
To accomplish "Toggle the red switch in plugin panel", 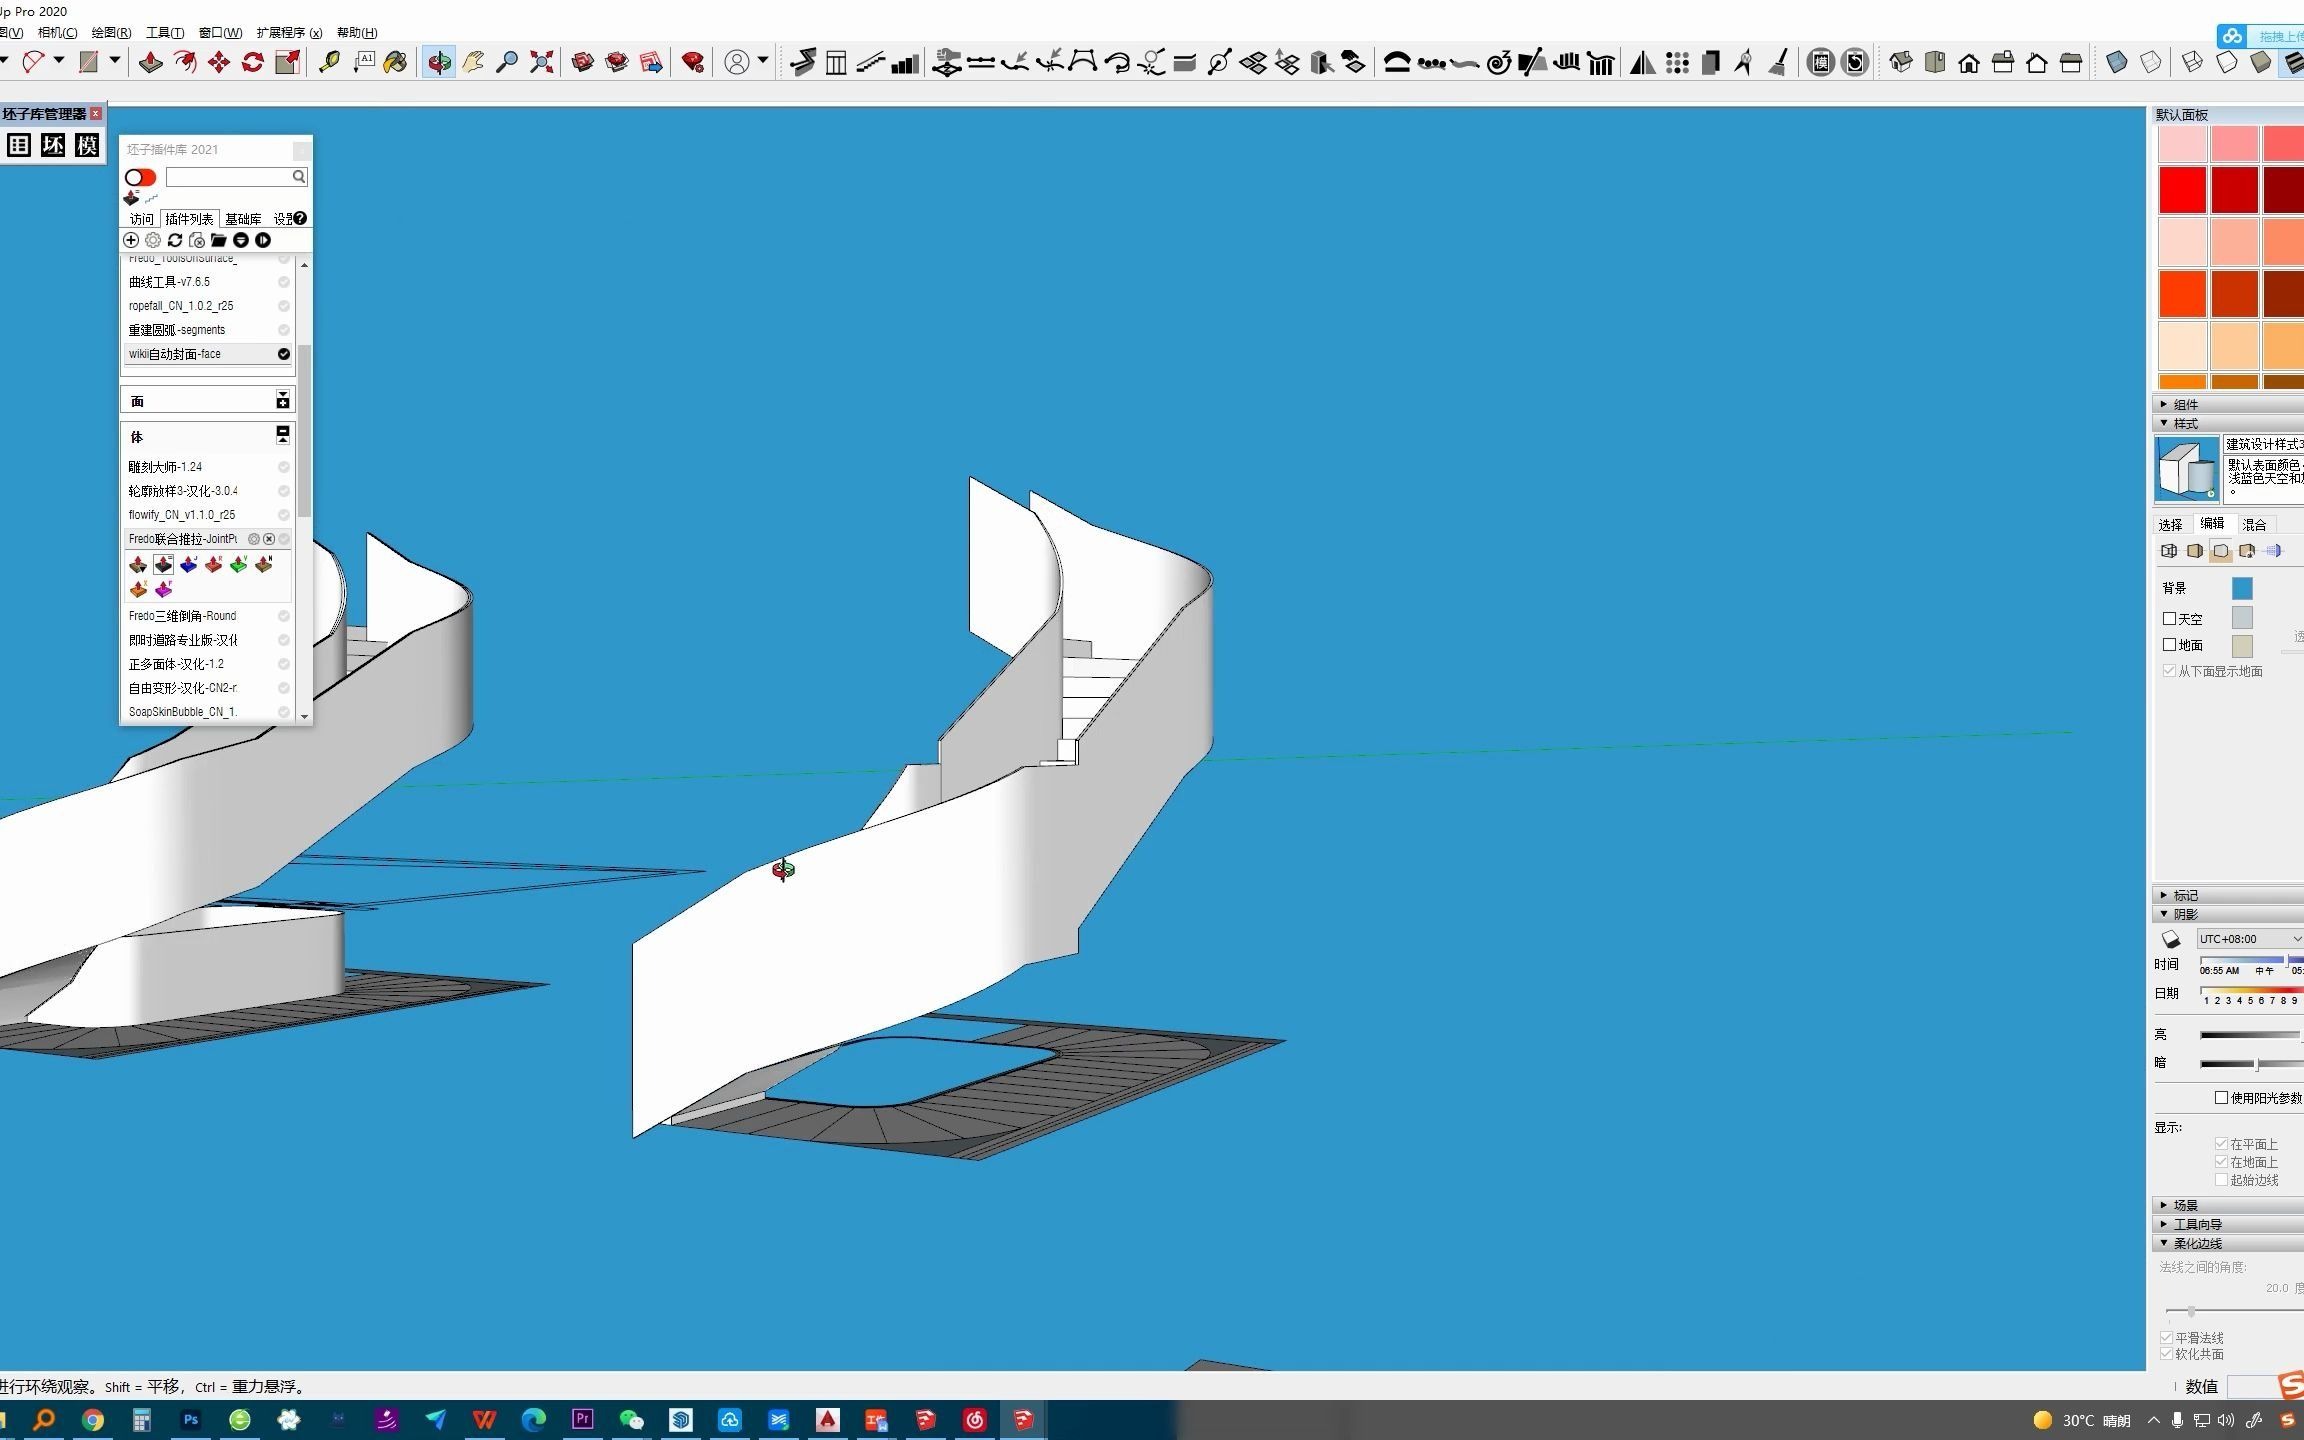I will point(141,177).
